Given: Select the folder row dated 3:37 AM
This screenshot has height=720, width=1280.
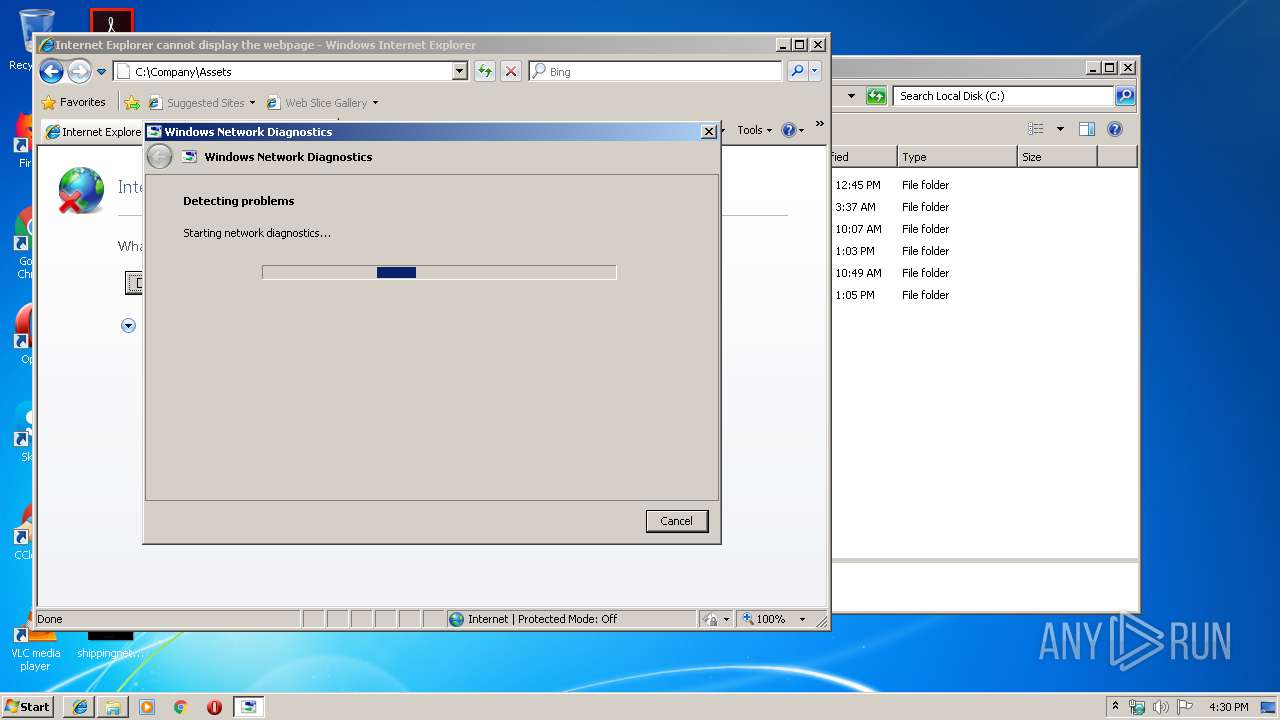Looking at the screenshot, I should point(985,207).
